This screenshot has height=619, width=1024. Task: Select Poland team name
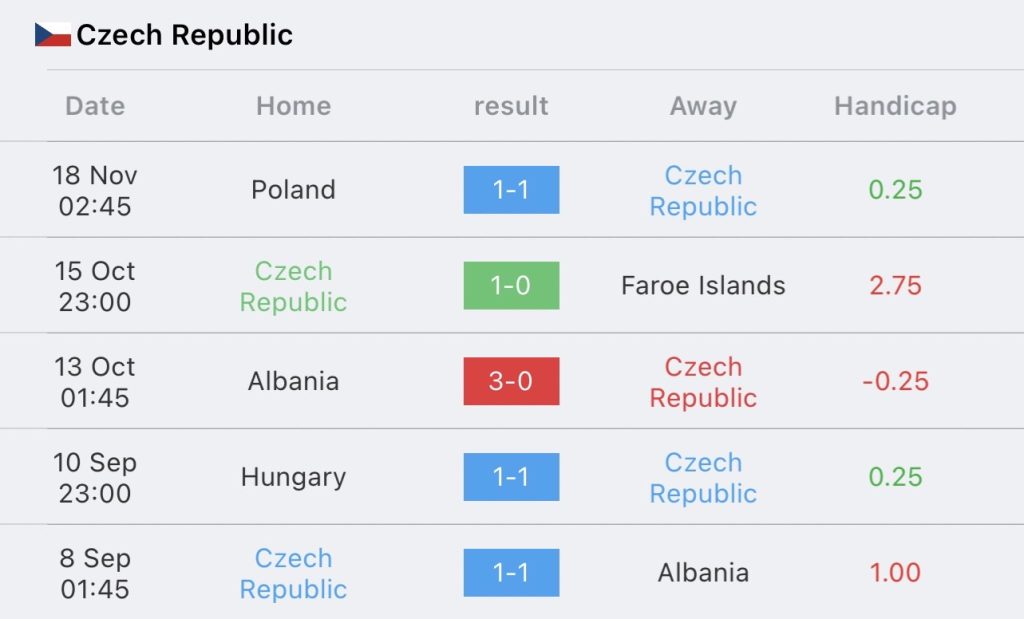pos(293,190)
